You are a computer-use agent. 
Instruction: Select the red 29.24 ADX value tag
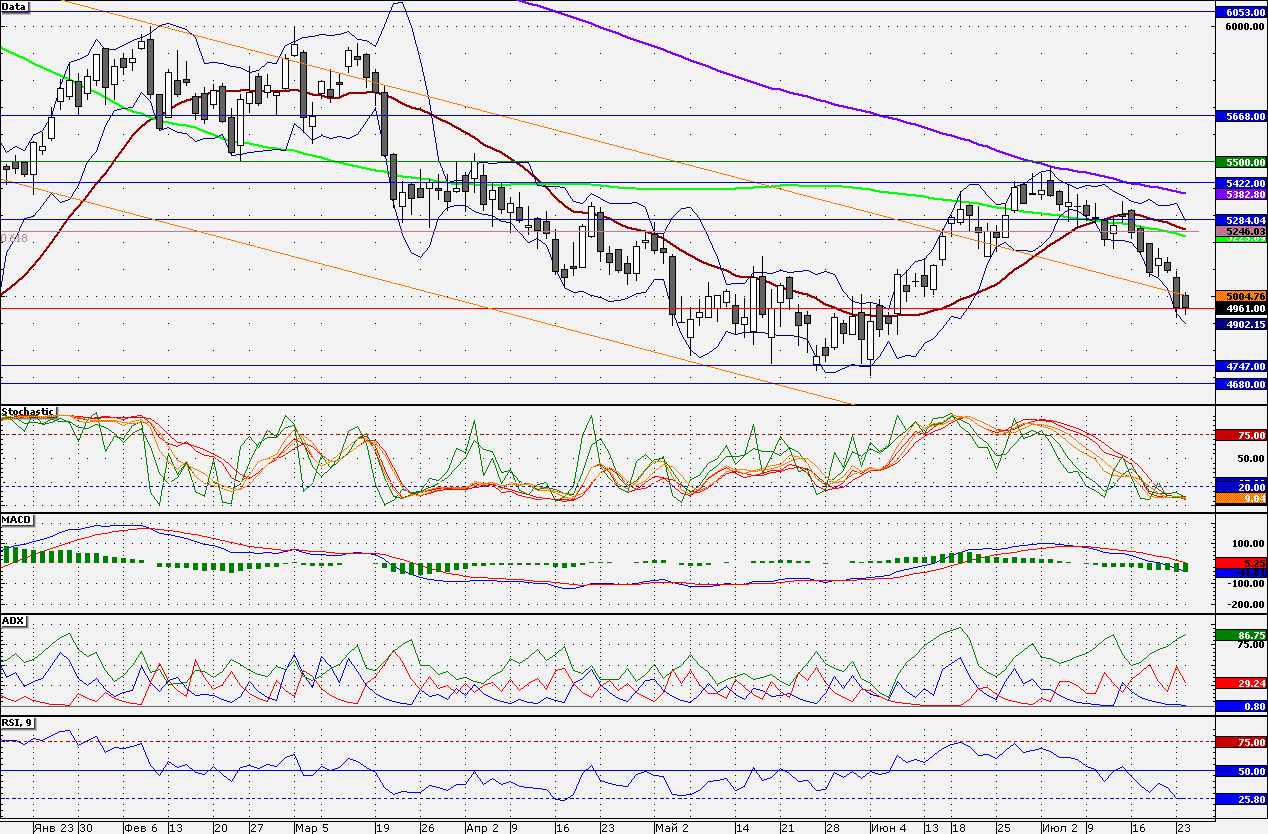pos(1240,682)
